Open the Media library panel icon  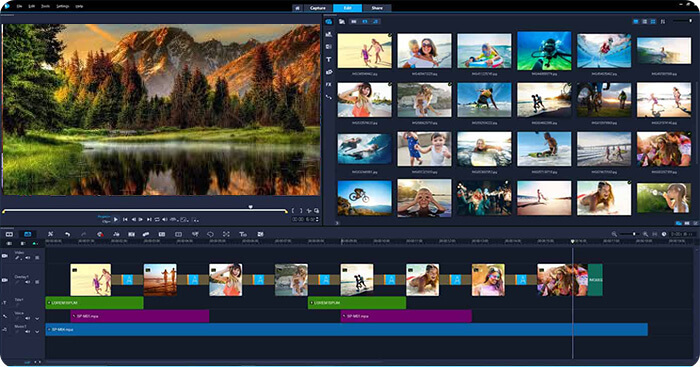coord(329,21)
